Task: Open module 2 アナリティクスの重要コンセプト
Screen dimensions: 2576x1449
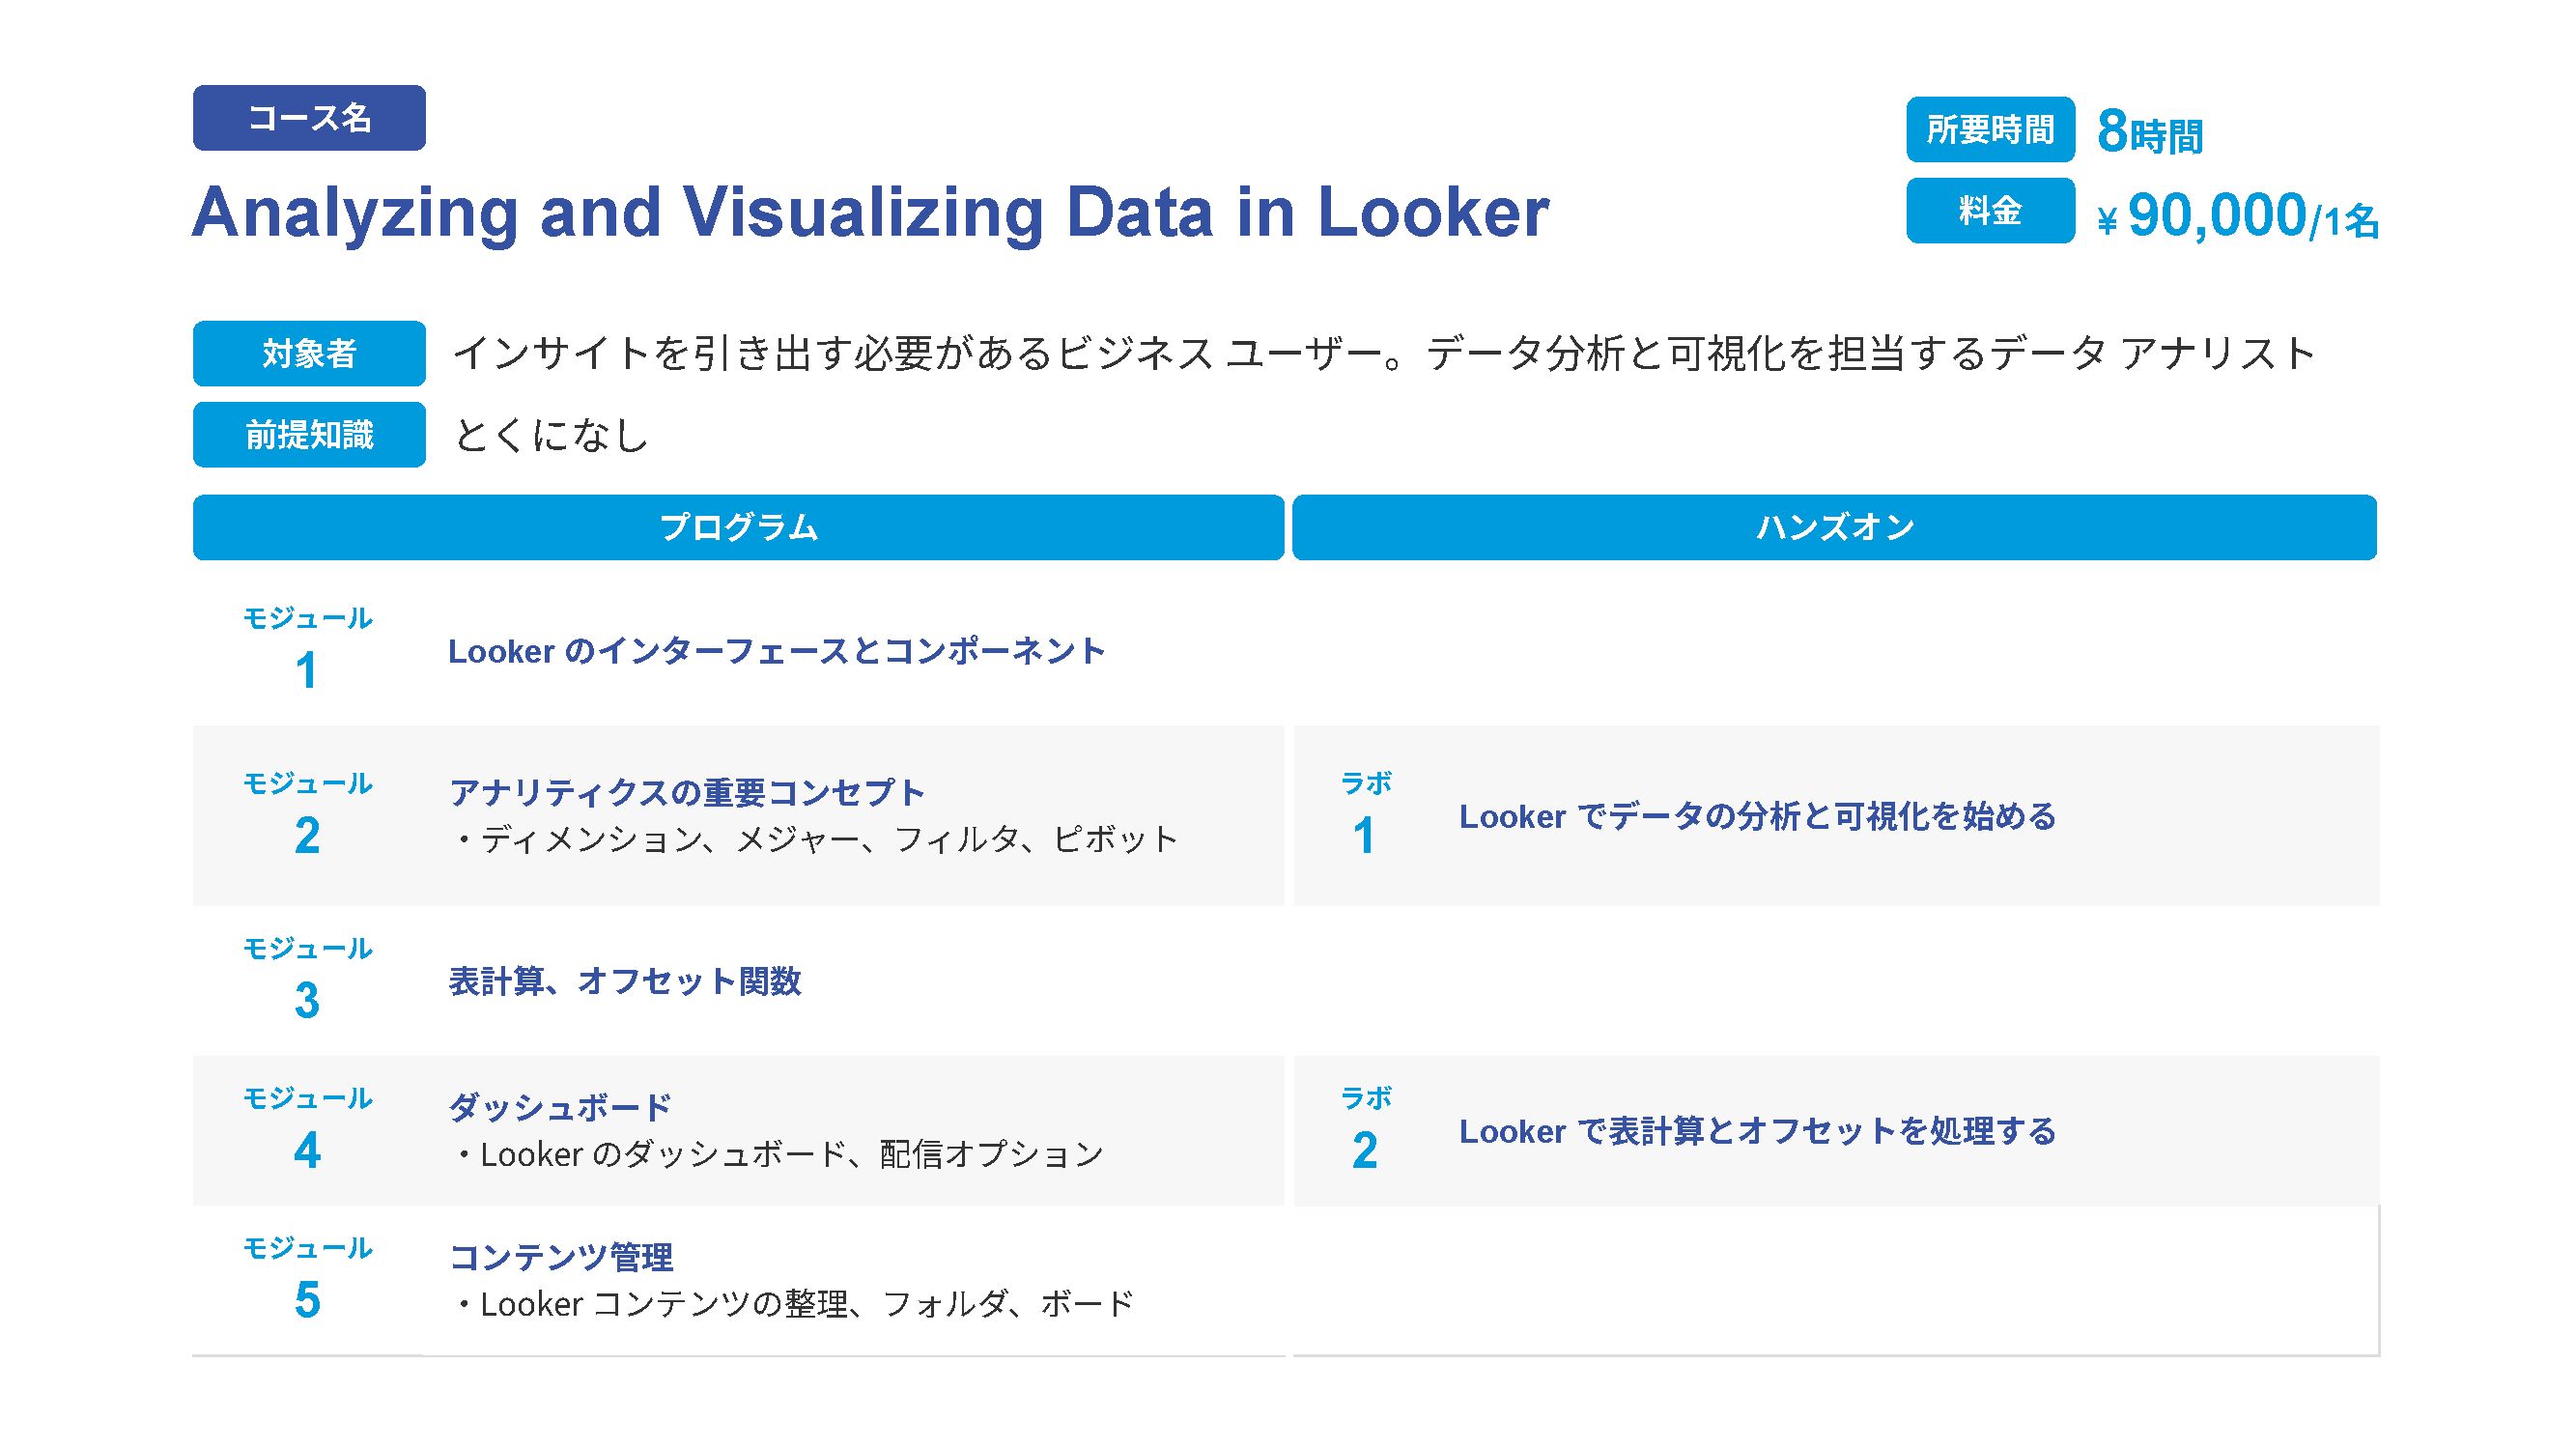Action: coord(687,792)
